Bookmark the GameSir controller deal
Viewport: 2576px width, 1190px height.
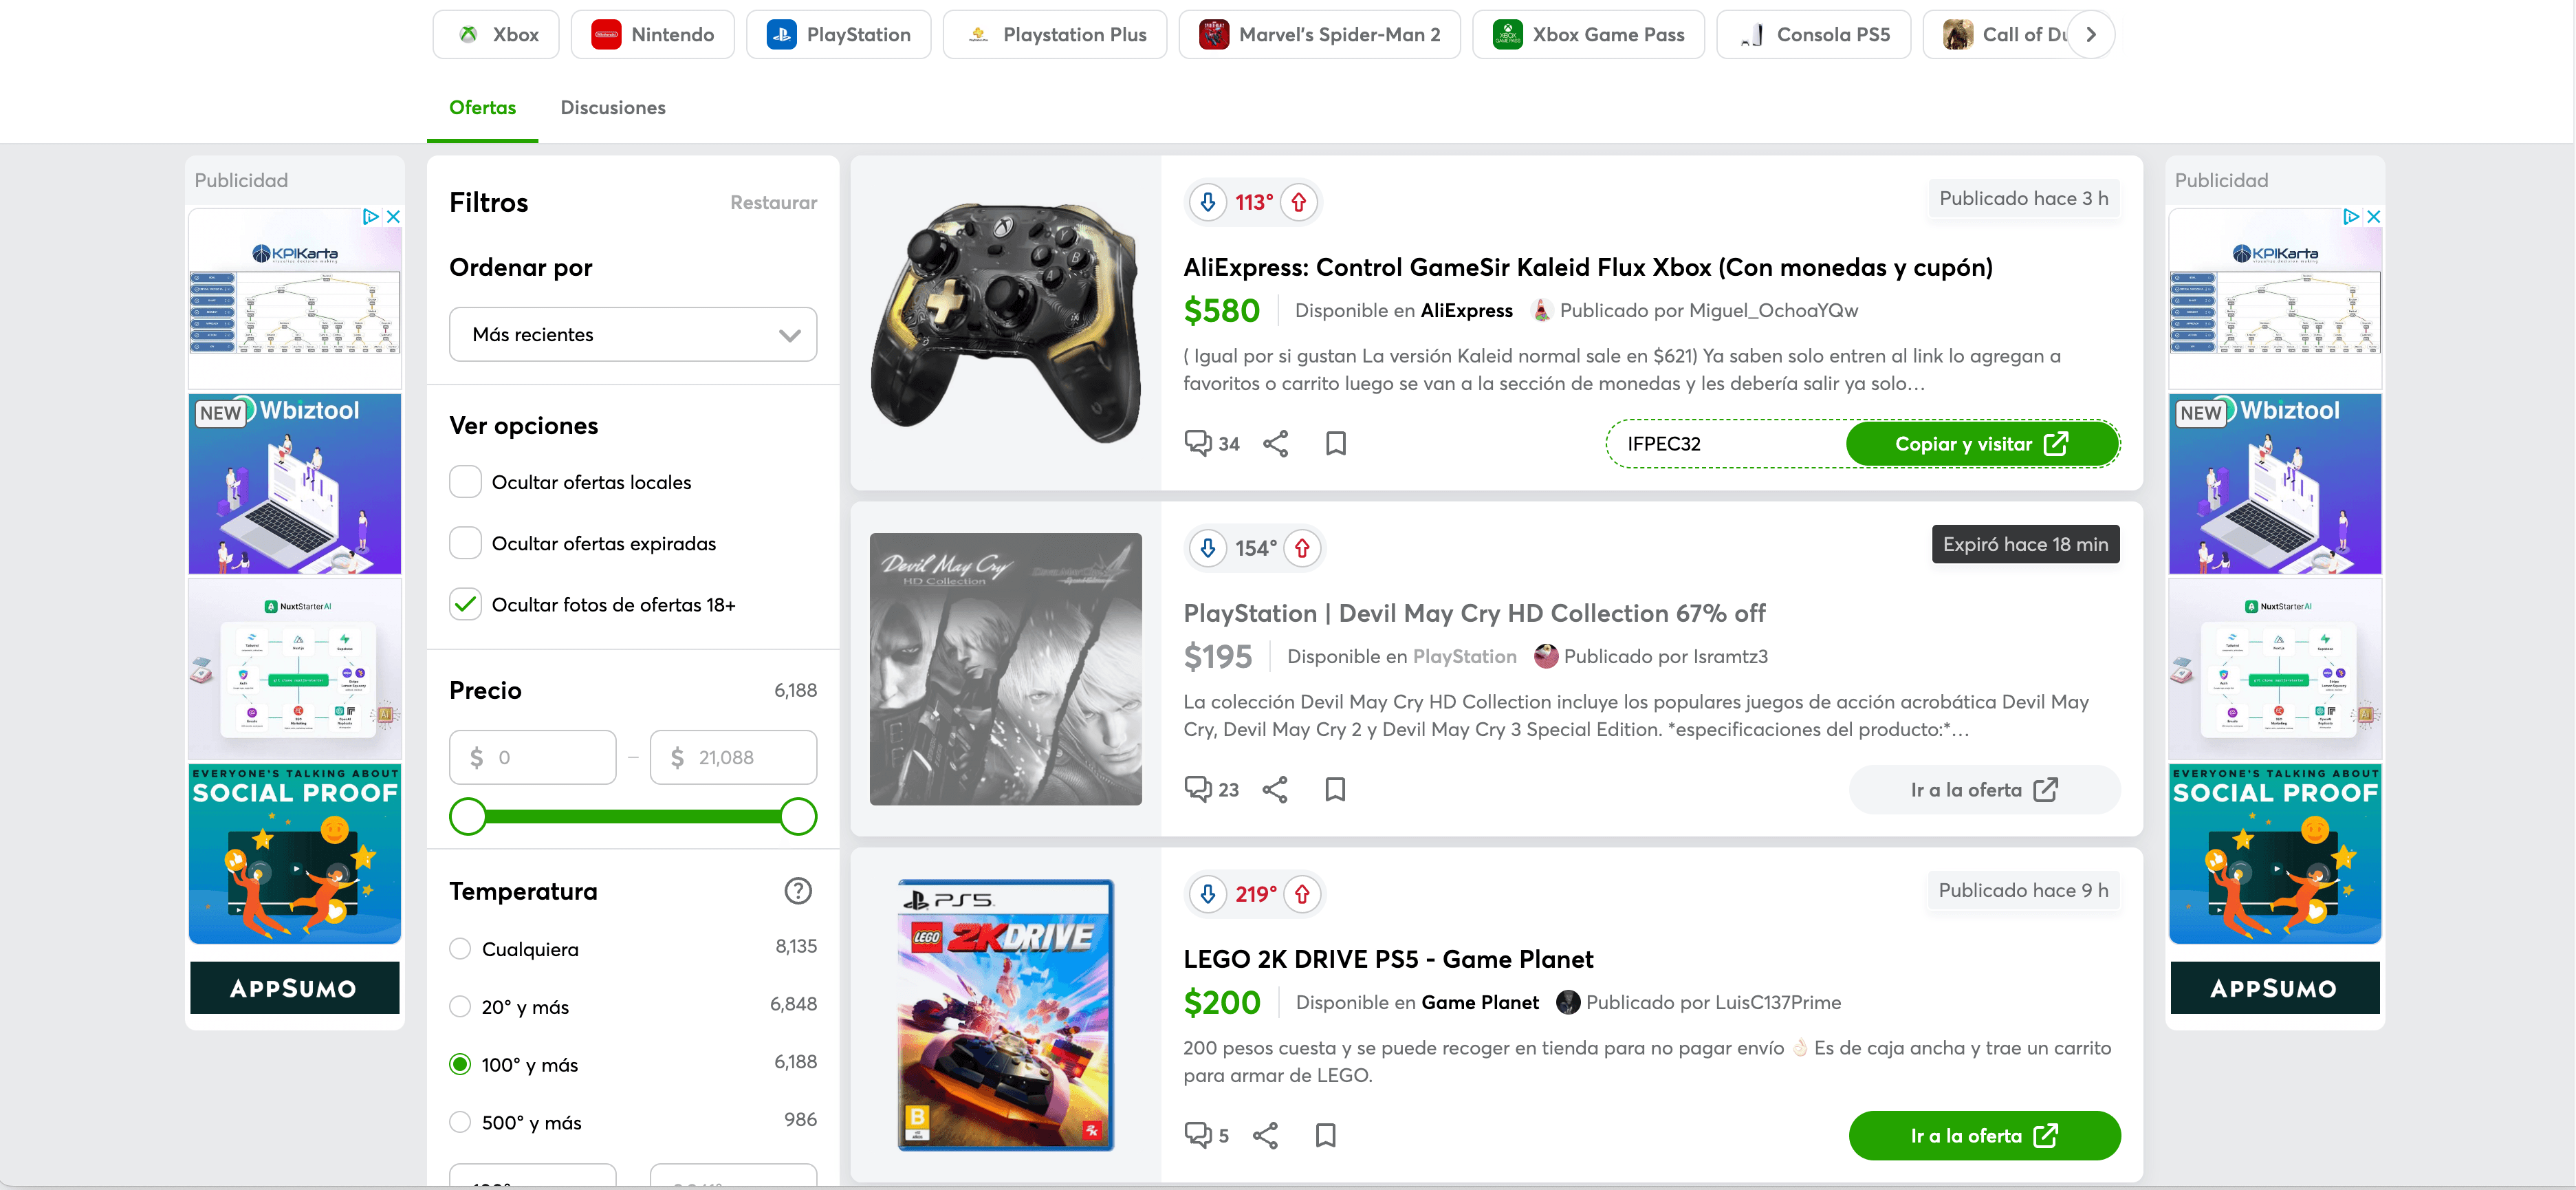tap(1335, 444)
